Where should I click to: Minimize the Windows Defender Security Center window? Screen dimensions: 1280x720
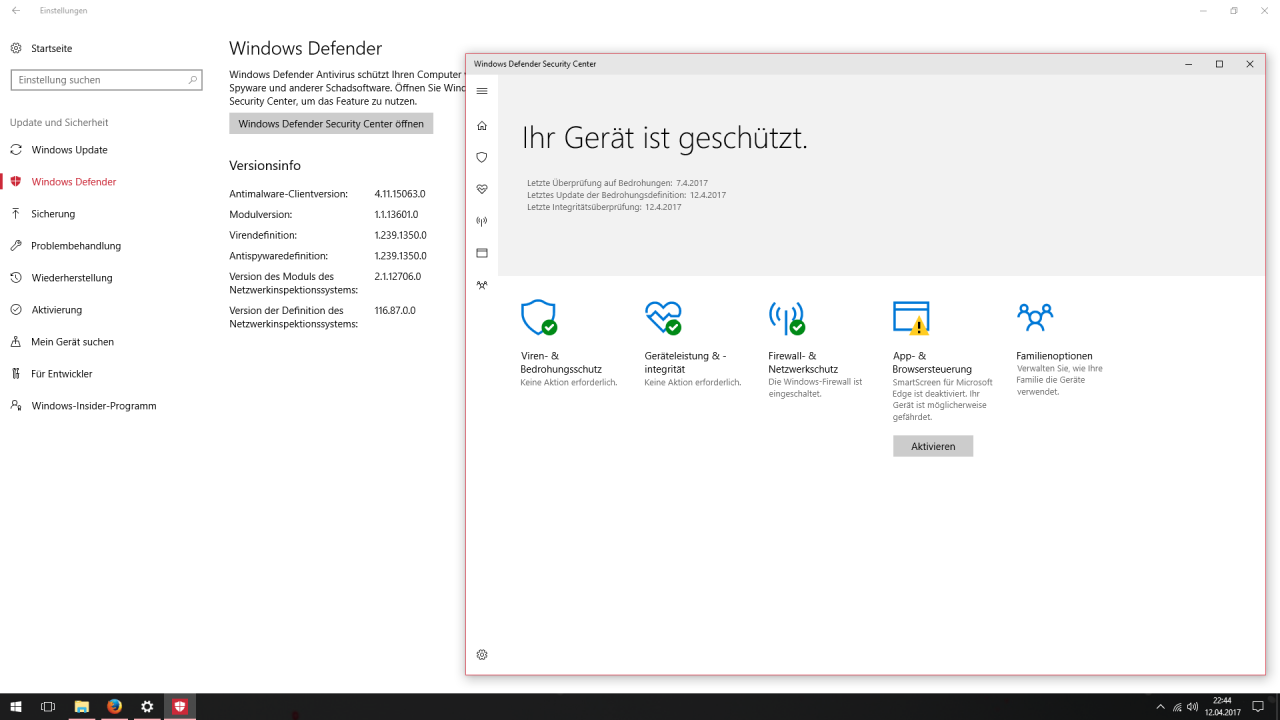pos(1188,64)
